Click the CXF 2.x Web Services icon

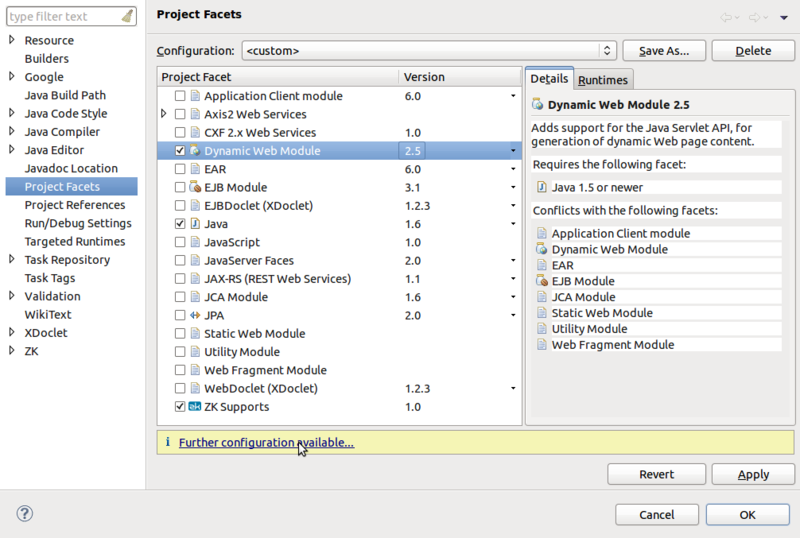click(x=195, y=132)
